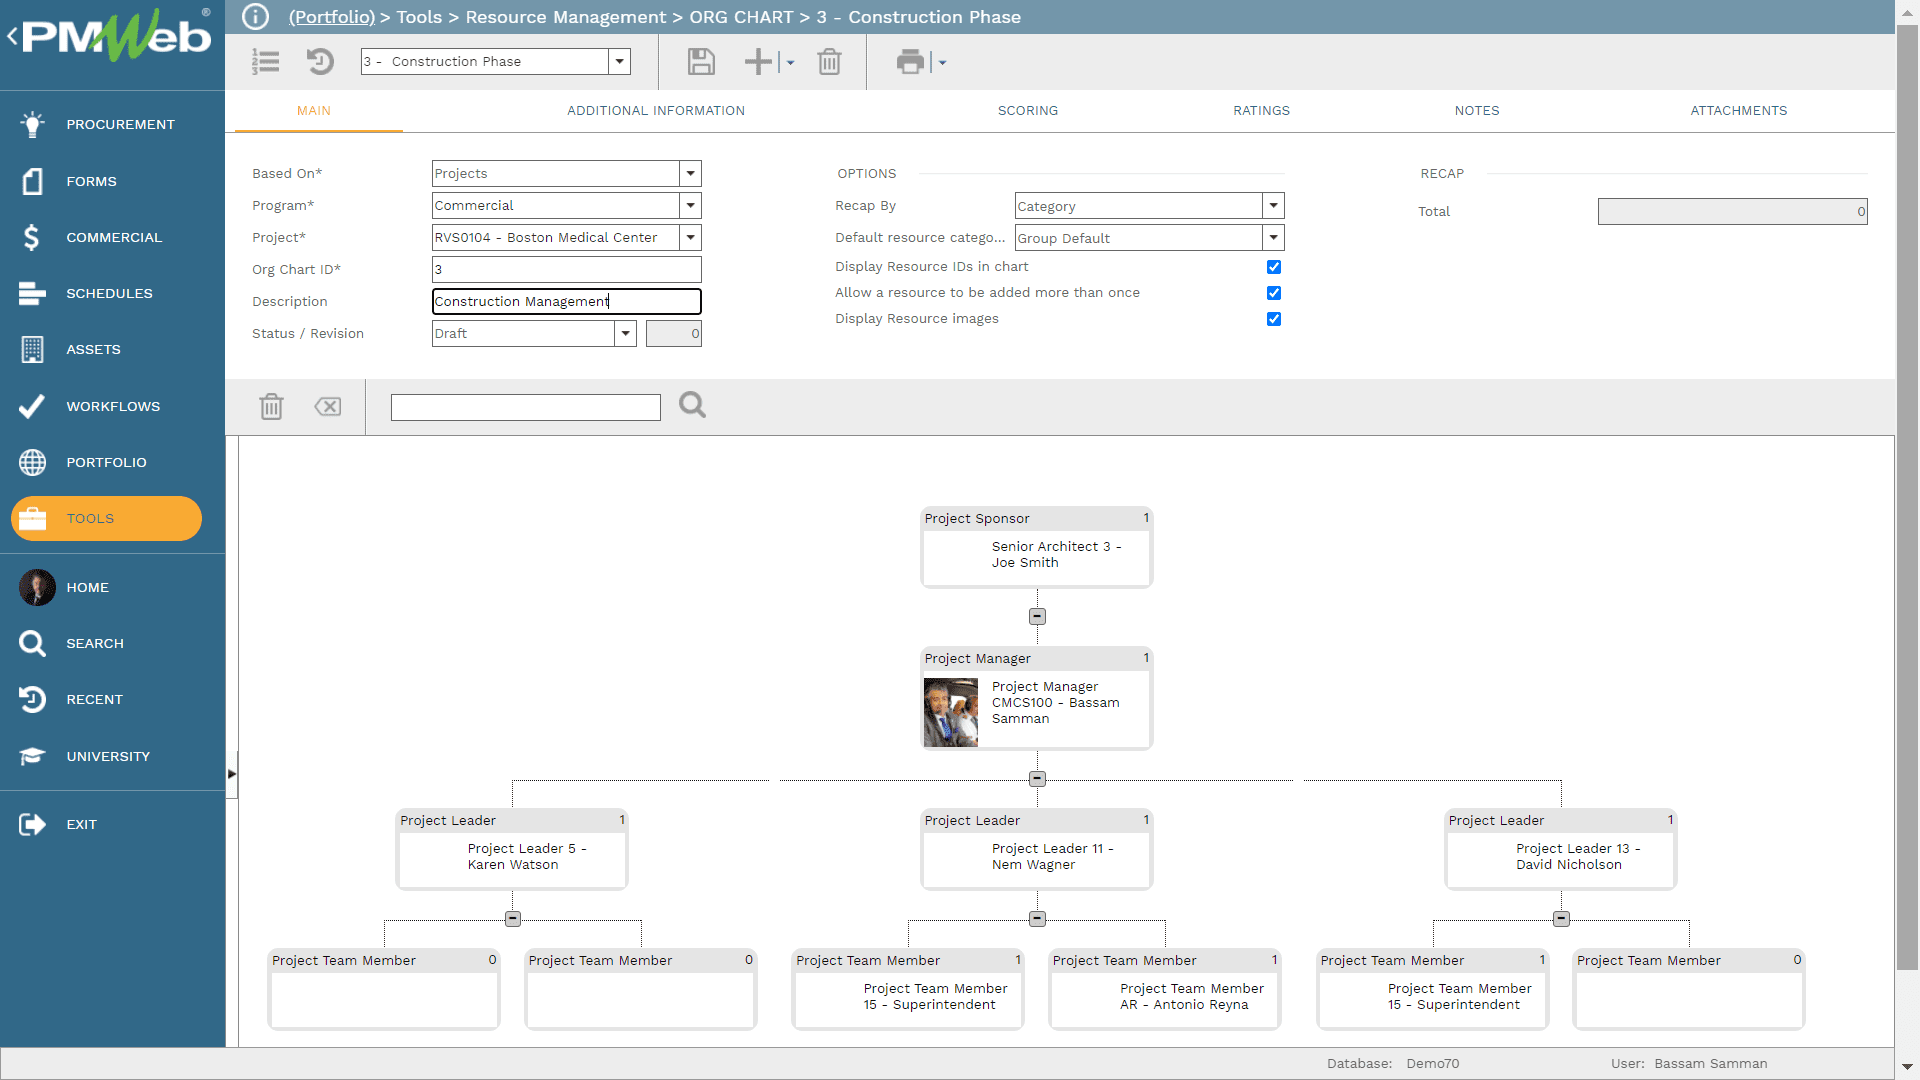Open the print options dropdown arrow

tap(942, 62)
